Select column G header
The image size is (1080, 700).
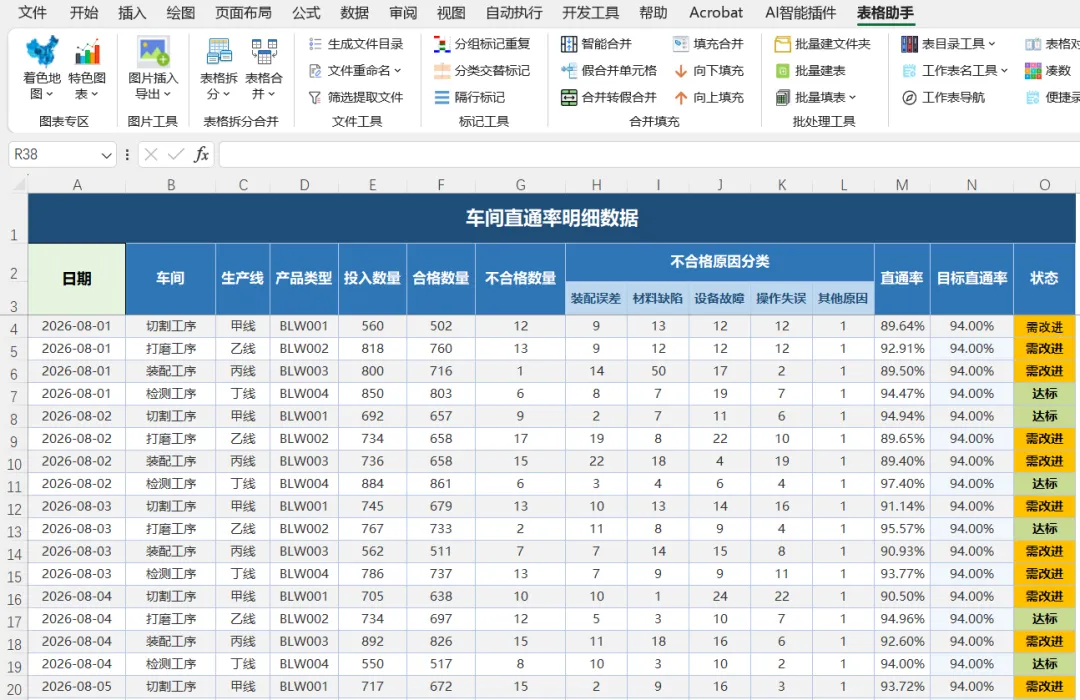click(521, 185)
